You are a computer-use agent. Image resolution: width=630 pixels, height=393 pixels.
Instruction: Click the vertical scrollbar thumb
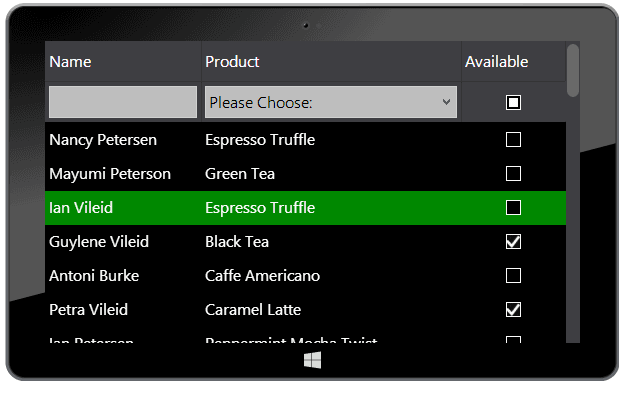[573, 70]
